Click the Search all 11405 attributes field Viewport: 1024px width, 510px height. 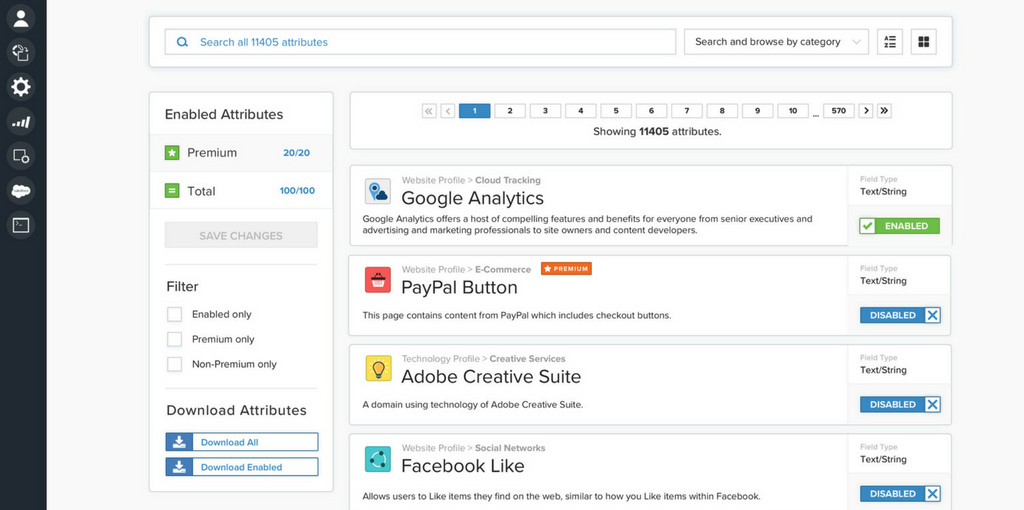(420, 42)
